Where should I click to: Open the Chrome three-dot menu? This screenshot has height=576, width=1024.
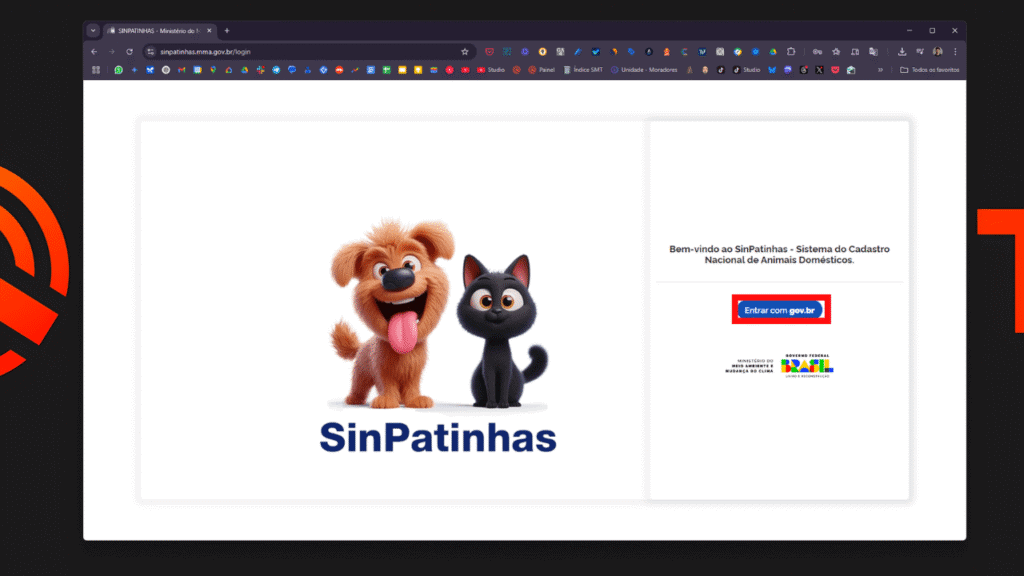(x=955, y=51)
